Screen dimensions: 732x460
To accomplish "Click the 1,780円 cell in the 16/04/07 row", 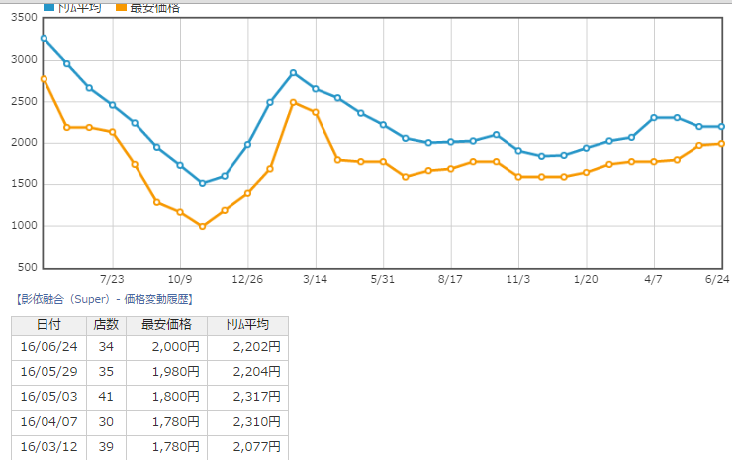I will coord(167,422).
